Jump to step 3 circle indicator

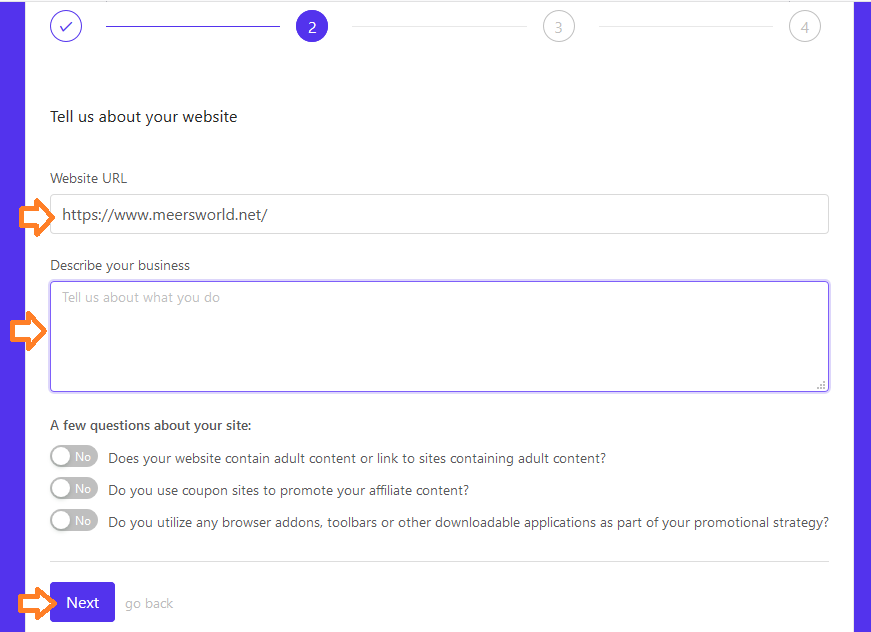(x=558, y=27)
